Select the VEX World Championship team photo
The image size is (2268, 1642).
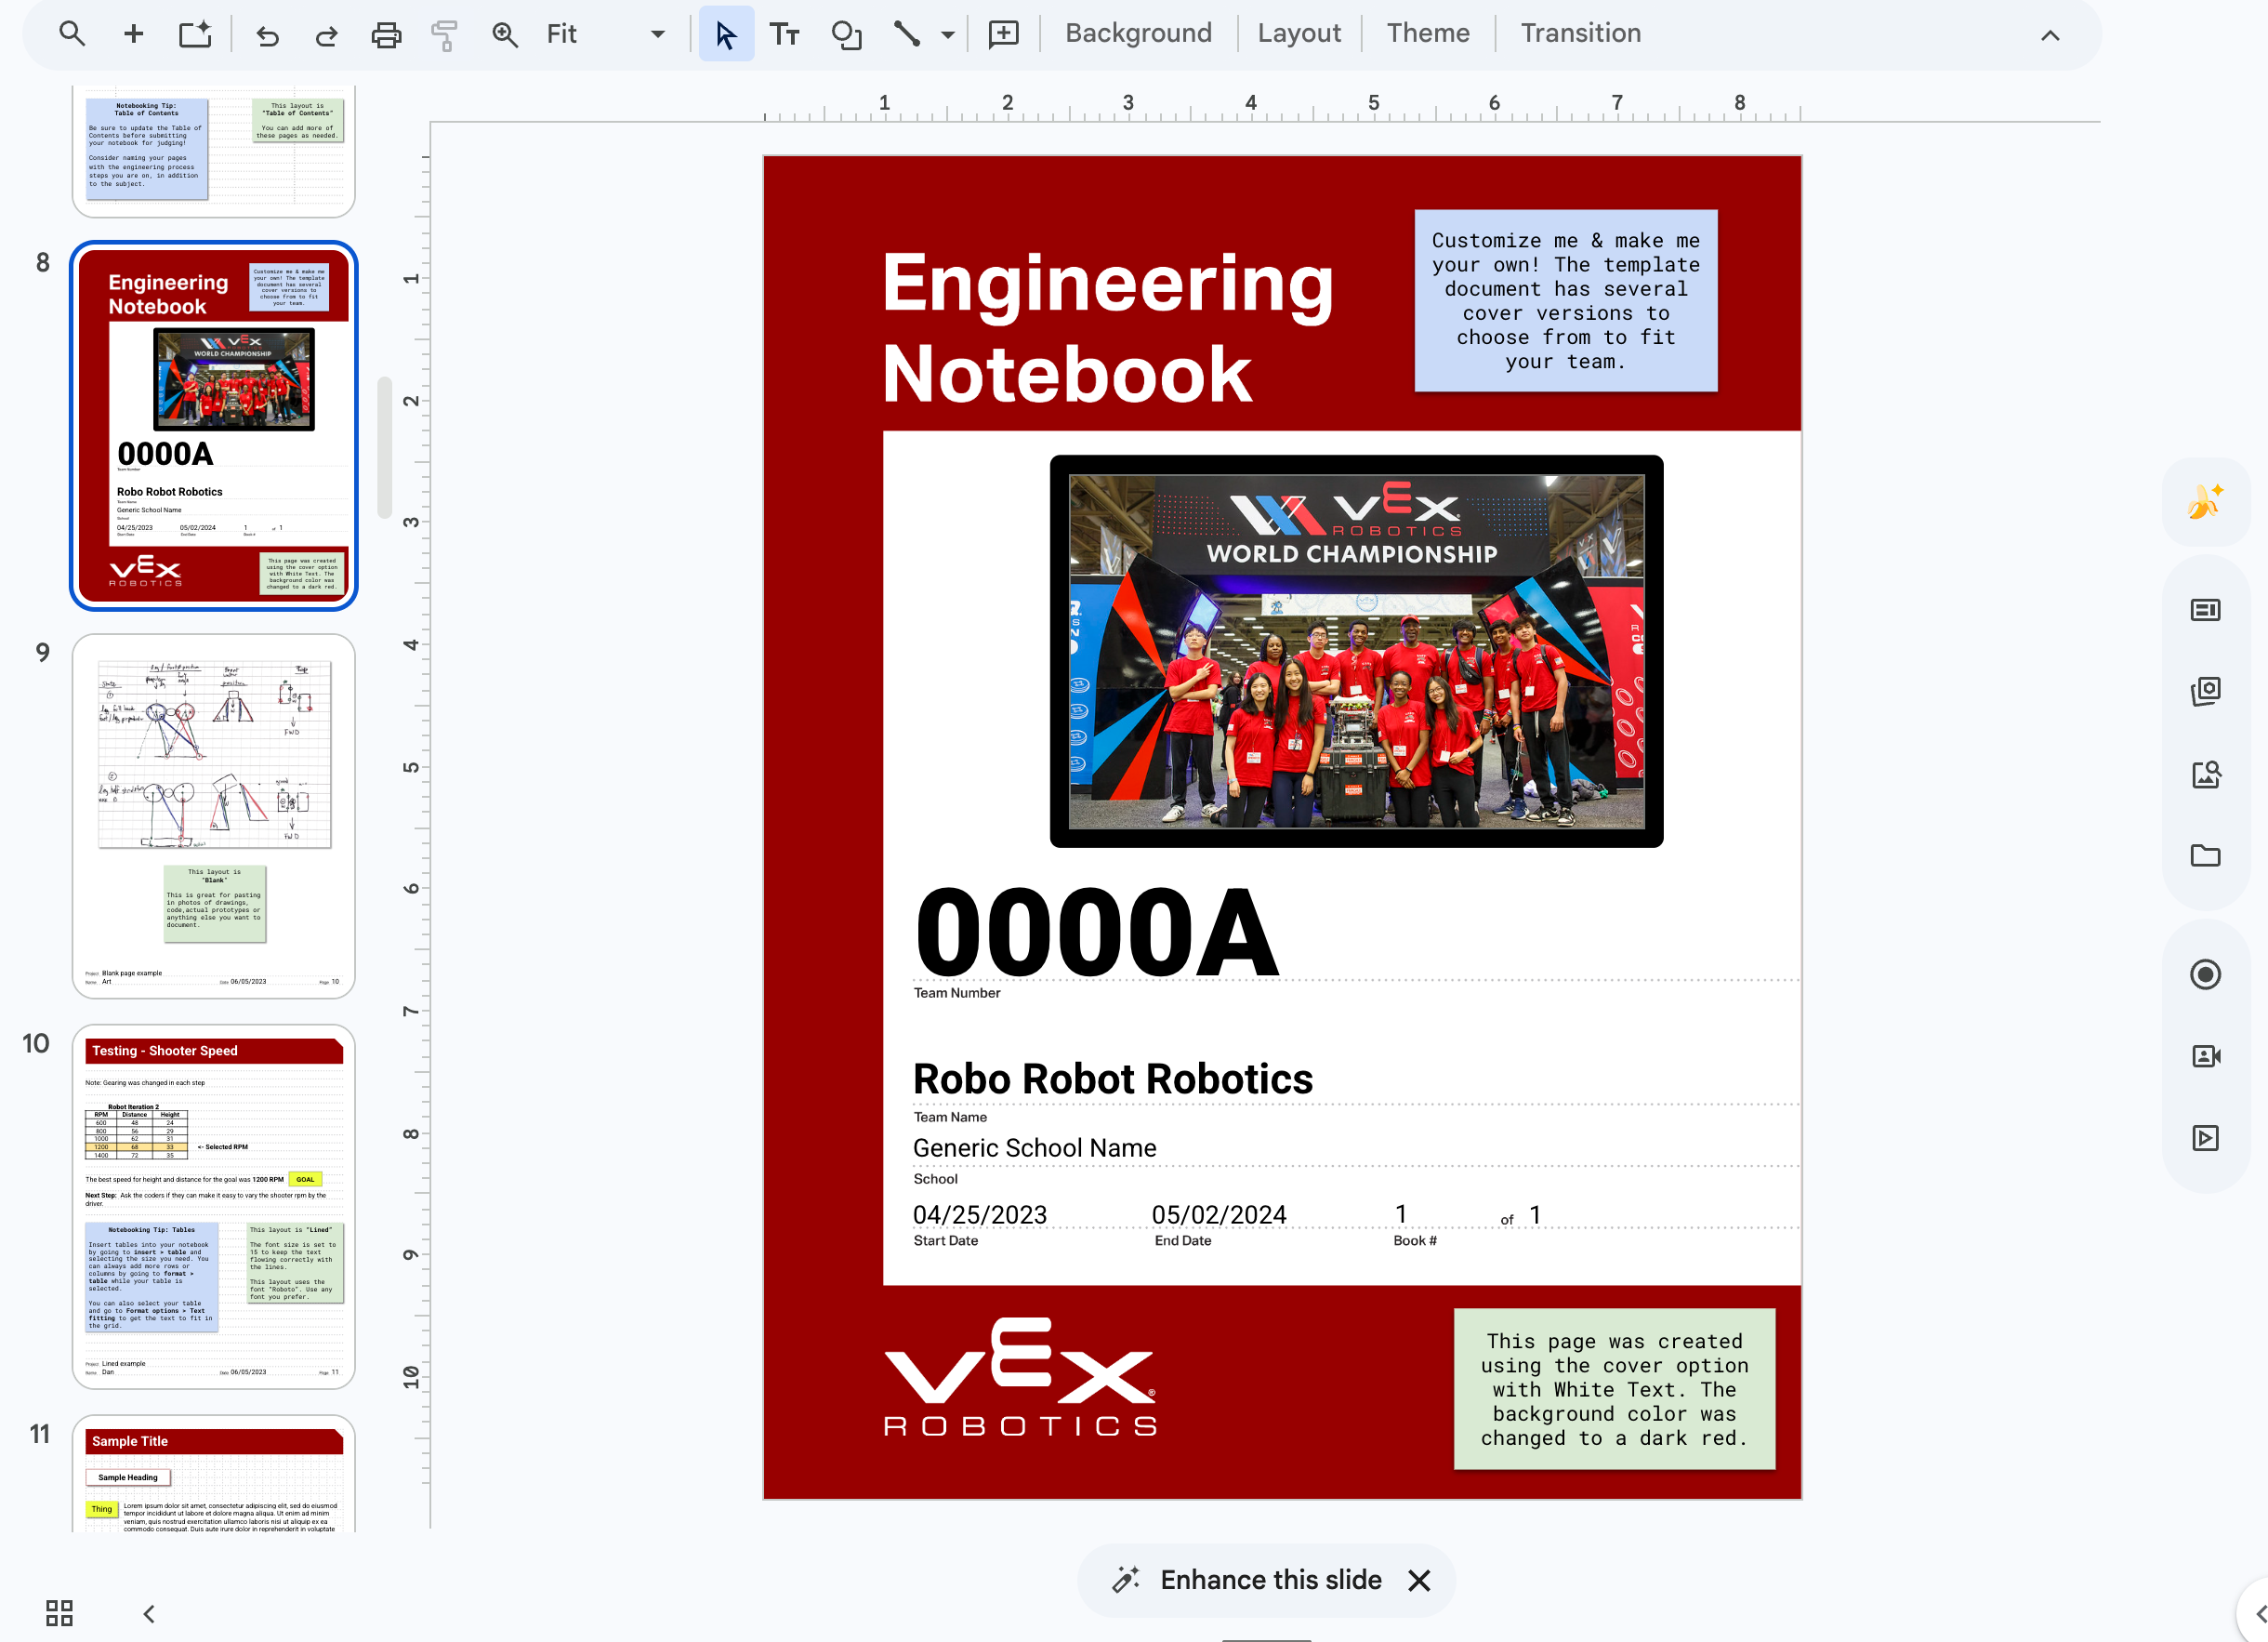tap(1356, 651)
